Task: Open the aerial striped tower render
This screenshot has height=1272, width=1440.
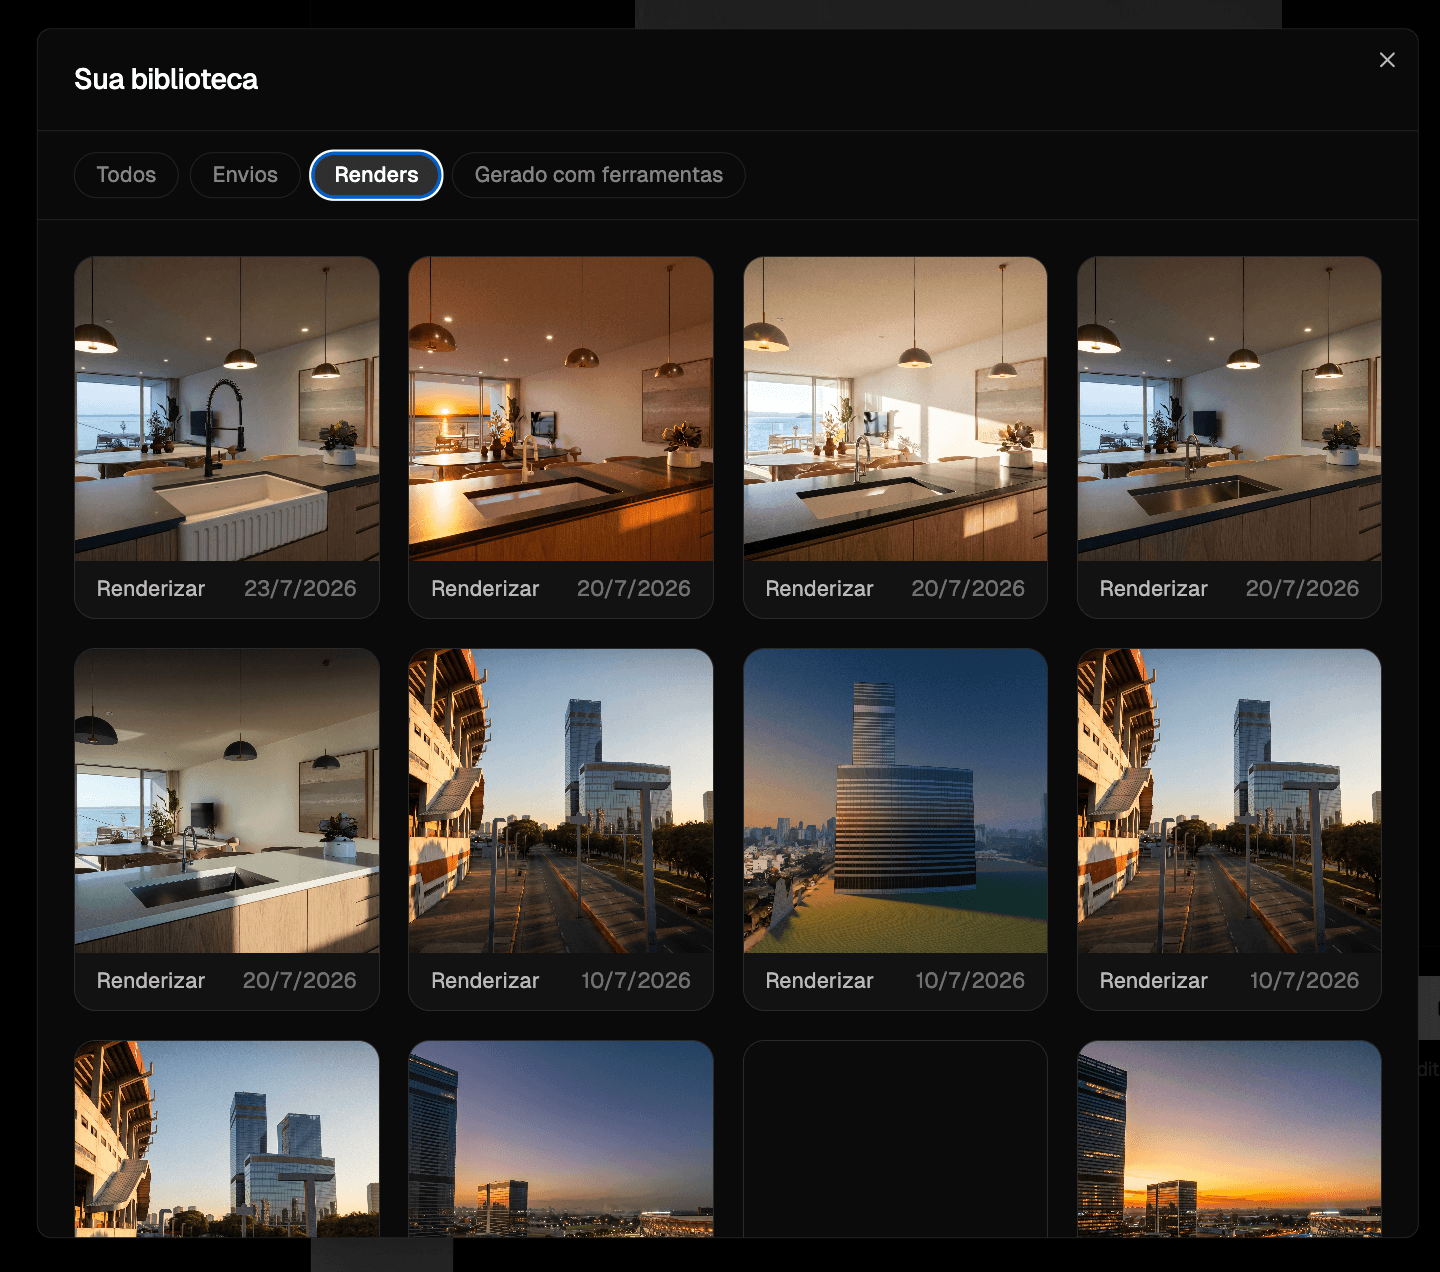Action: pyautogui.click(x=895, y=801)
